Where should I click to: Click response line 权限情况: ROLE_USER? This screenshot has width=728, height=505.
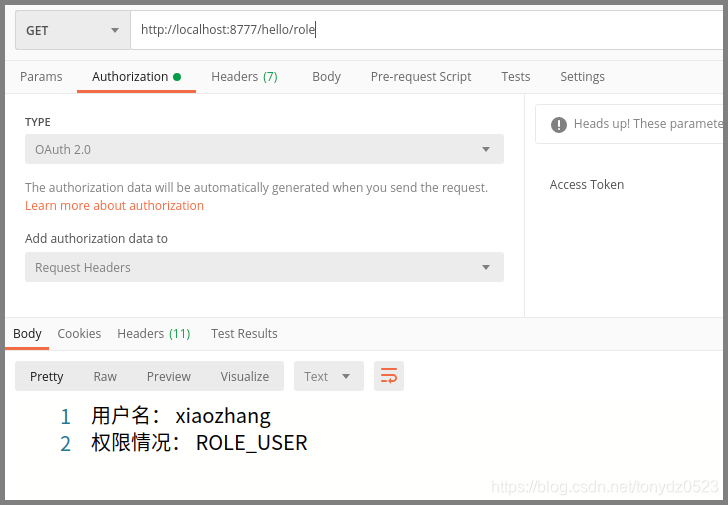199,443
